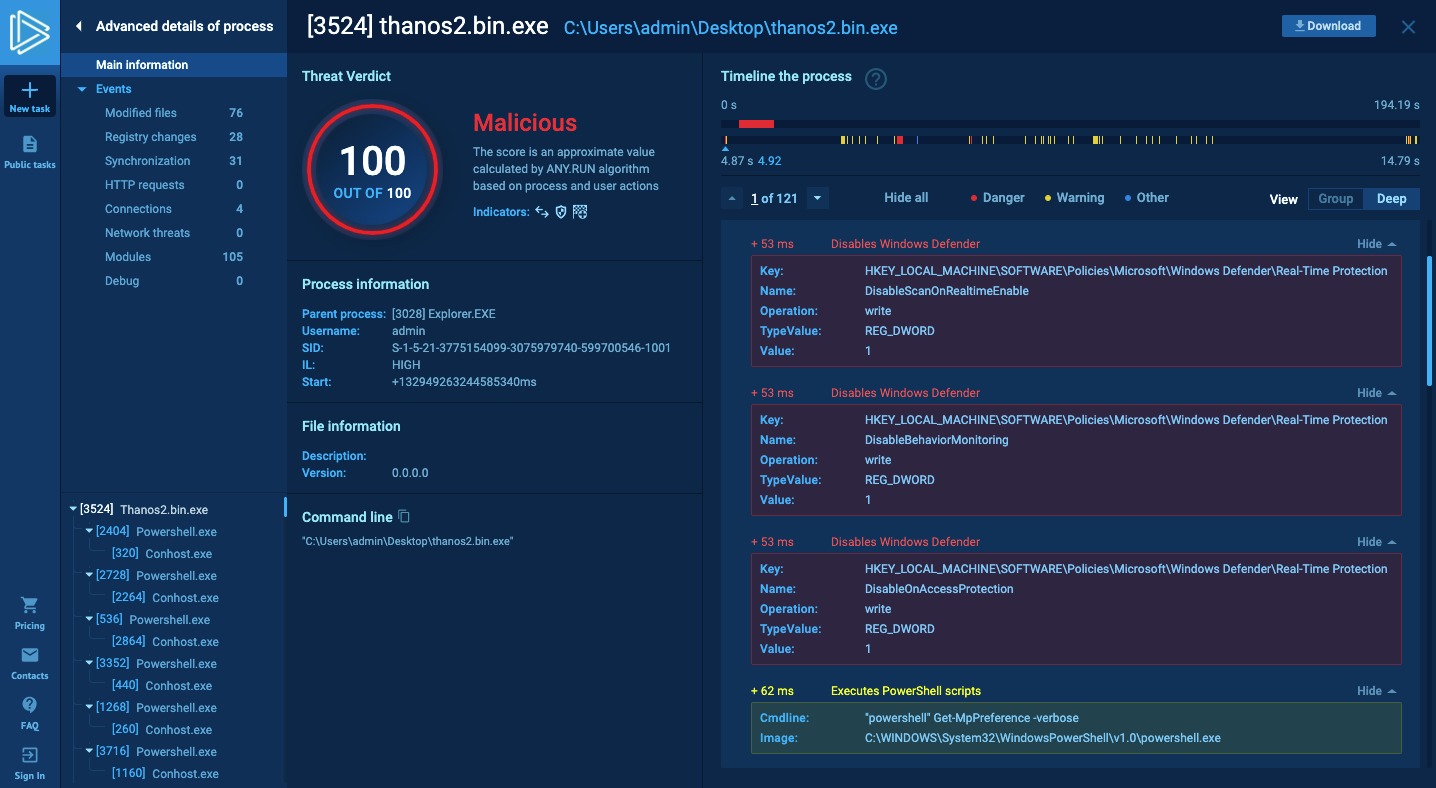Click the ANY.RUN logo

click(30, 33)
